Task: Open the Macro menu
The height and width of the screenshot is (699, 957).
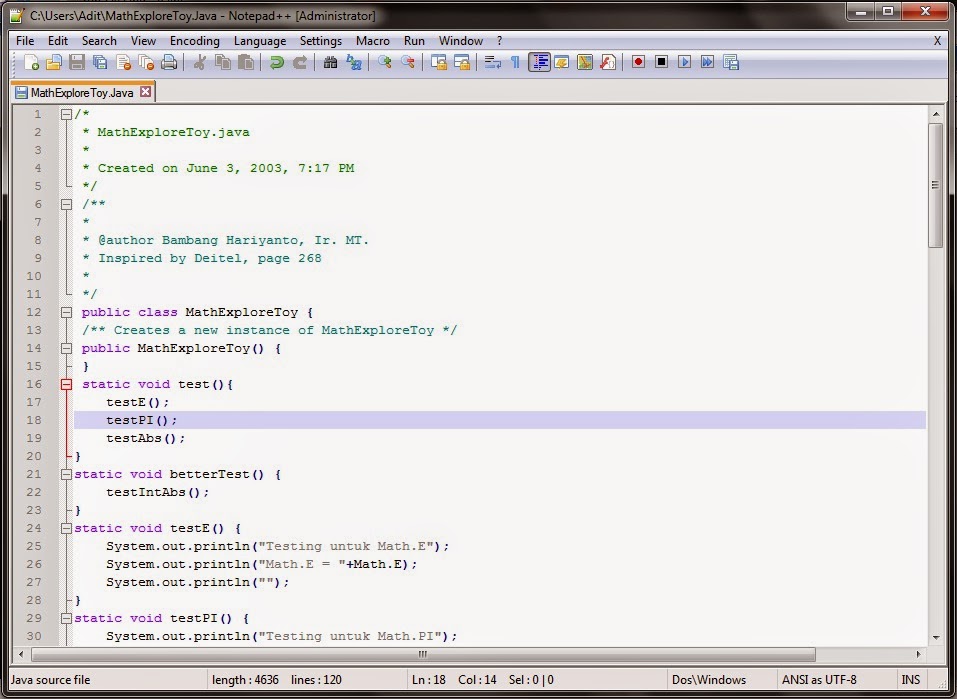Action: 373,41
